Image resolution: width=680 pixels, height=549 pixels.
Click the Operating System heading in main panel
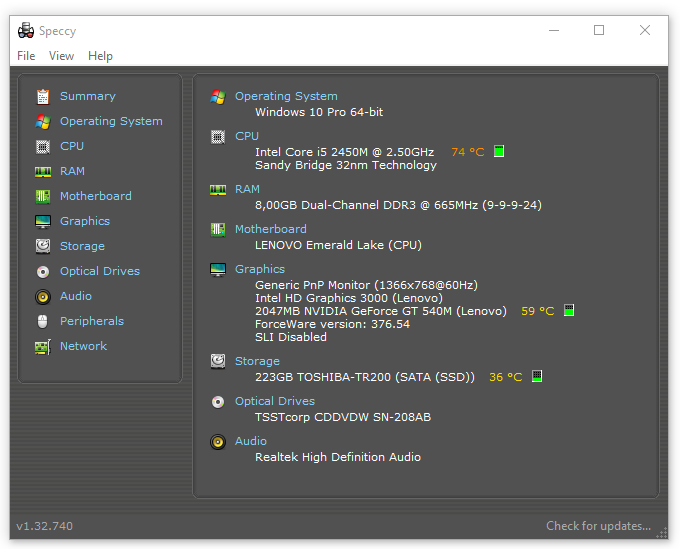pos(286,96)
